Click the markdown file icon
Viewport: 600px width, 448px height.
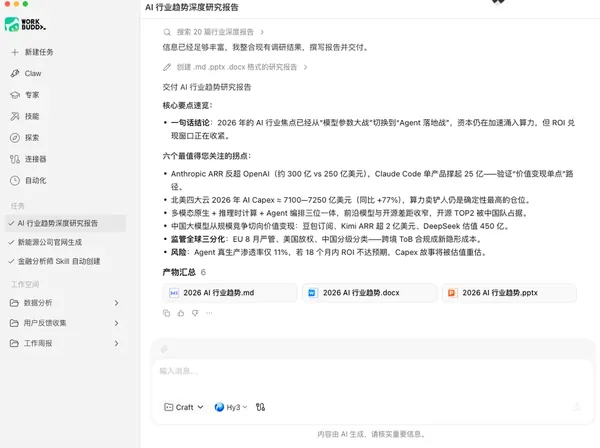(x=174, y=293)
